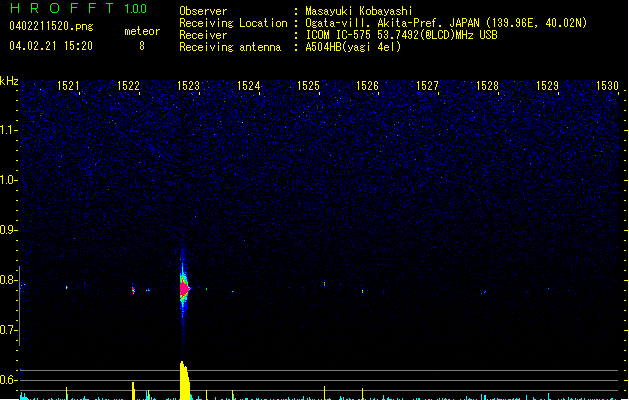Click the large red meteor echo at 1523
629x400 pixels.
184,288
